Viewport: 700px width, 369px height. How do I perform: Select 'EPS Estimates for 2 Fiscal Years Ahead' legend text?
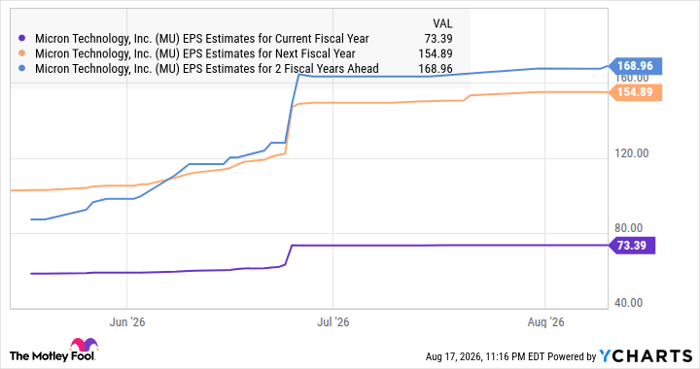[x=281, y=68]
